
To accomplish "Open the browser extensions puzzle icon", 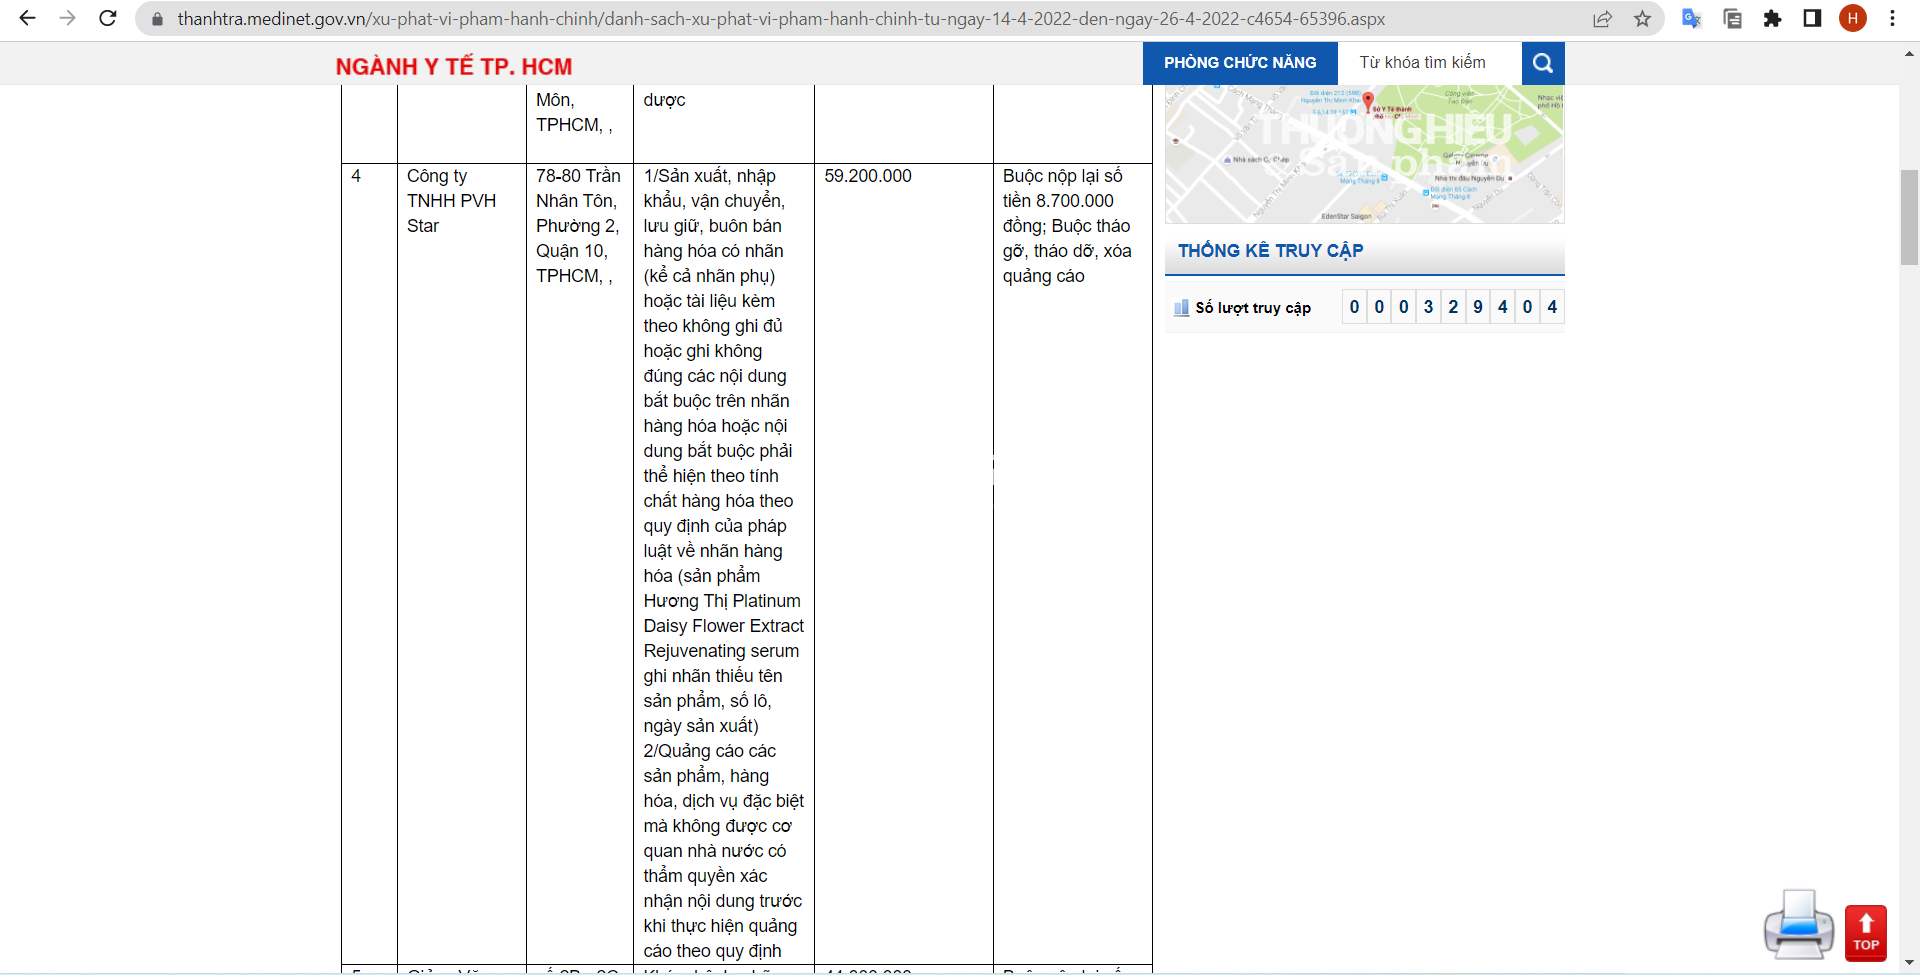I will 1772,19.
